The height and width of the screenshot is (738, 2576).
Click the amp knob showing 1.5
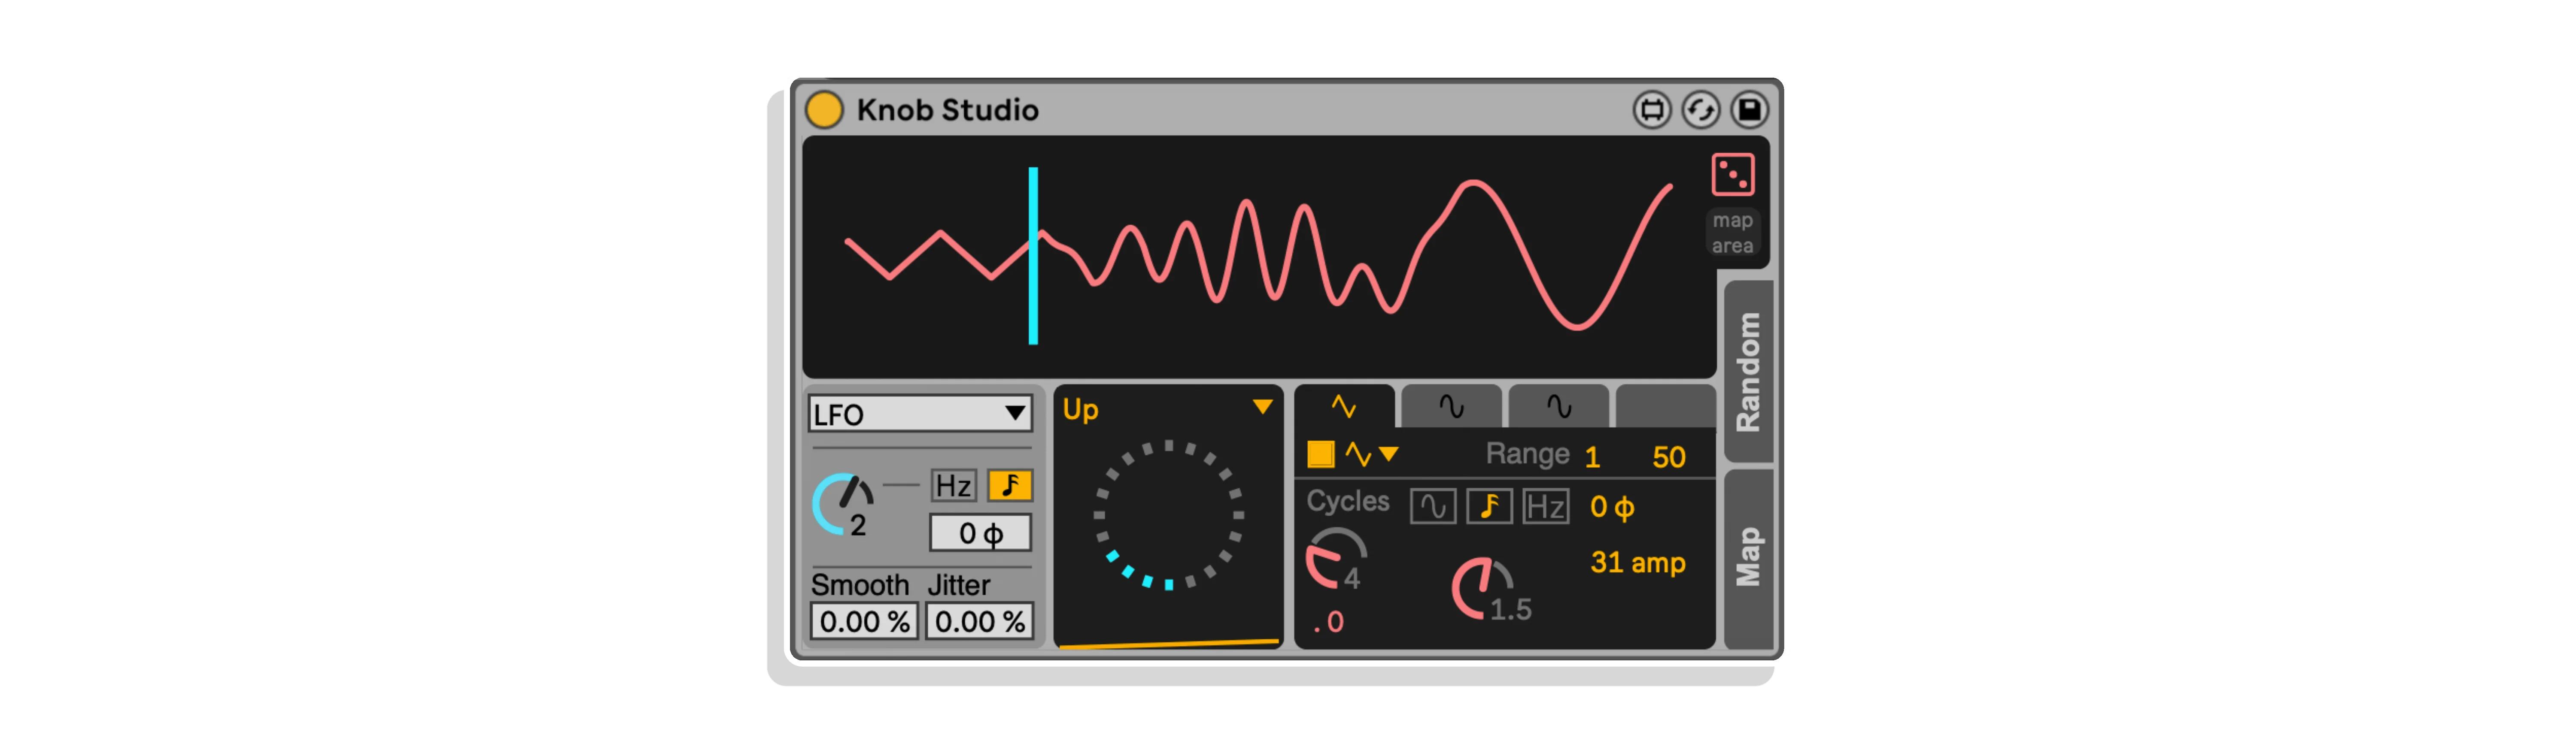coord(1482,588)
